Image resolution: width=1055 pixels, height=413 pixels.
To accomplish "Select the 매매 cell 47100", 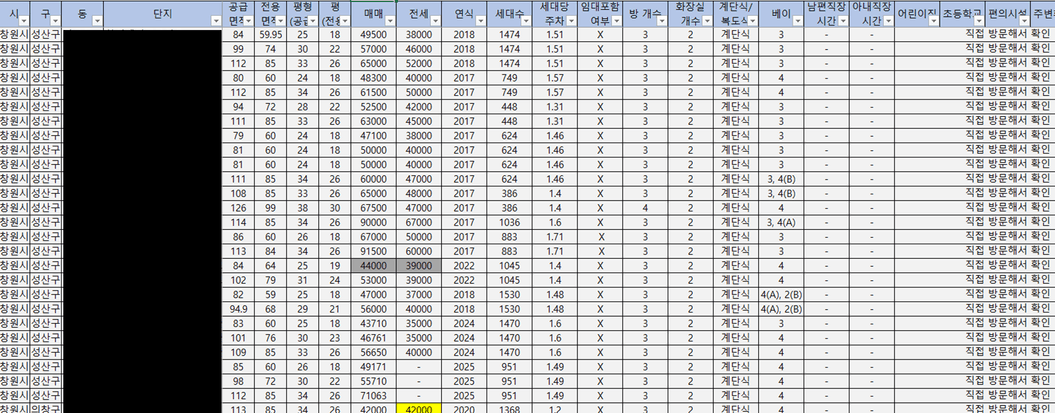I will [374, 136].
